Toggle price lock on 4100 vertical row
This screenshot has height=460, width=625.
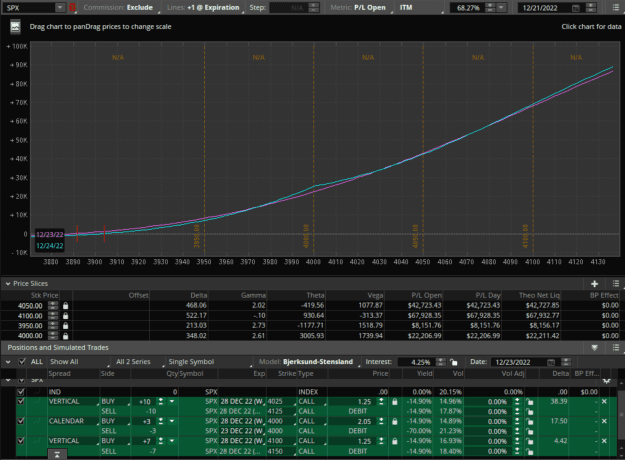click(395, 441)
